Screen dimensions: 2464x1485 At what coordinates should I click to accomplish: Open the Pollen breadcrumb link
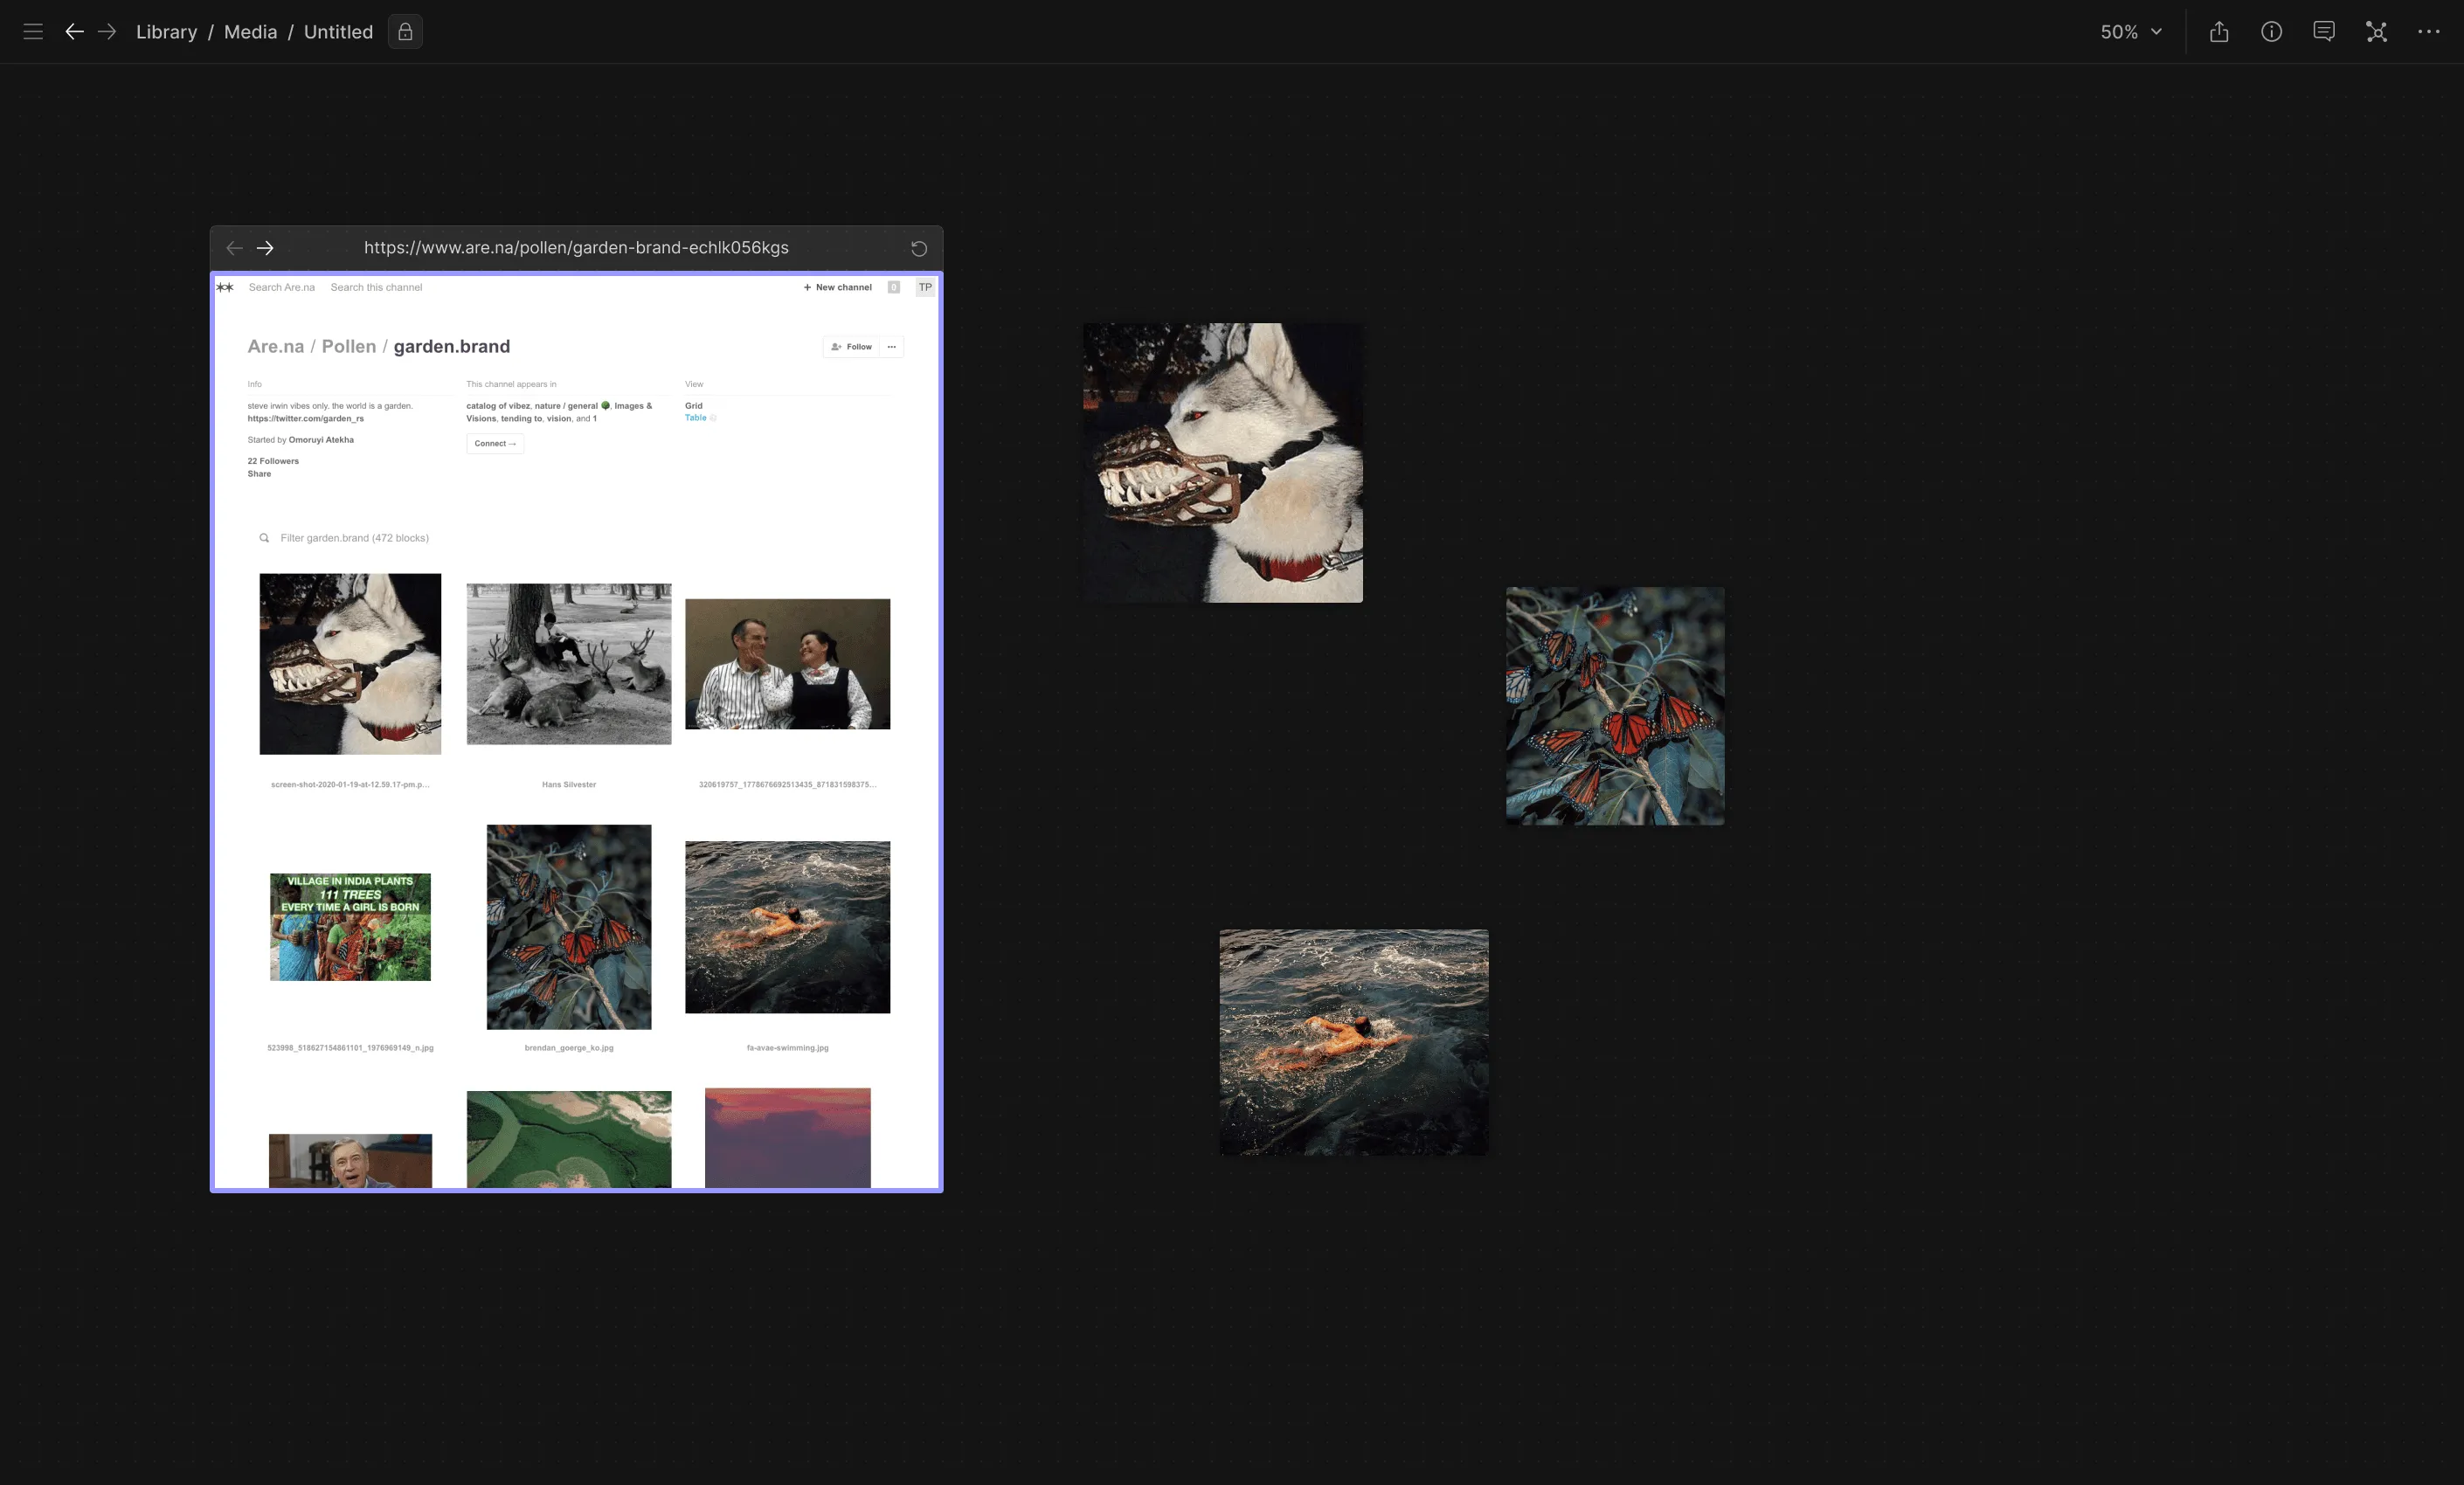pyautogui.click(x=349, y=346)
